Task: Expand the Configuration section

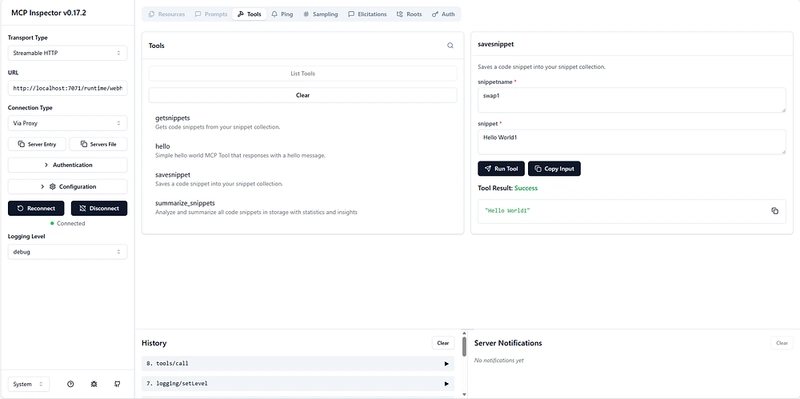Action: click(67, 187)
